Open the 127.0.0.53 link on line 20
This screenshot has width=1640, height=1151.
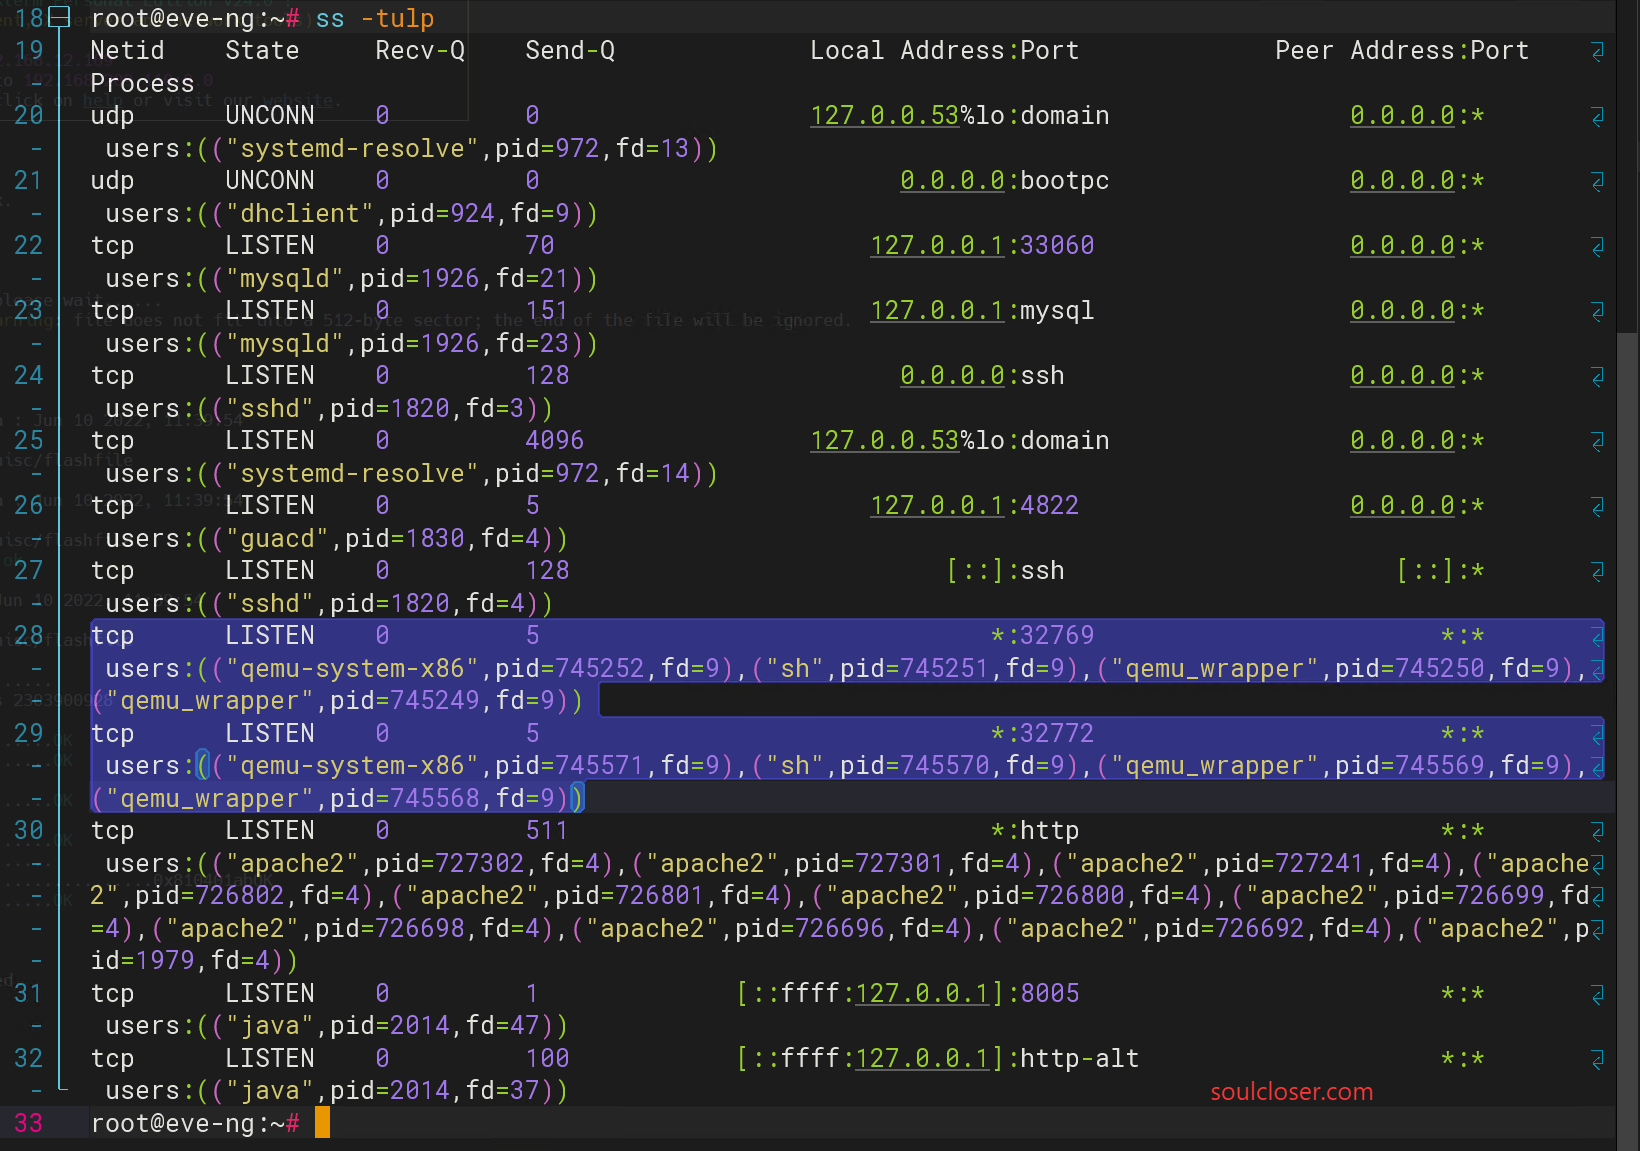(885, 116)
